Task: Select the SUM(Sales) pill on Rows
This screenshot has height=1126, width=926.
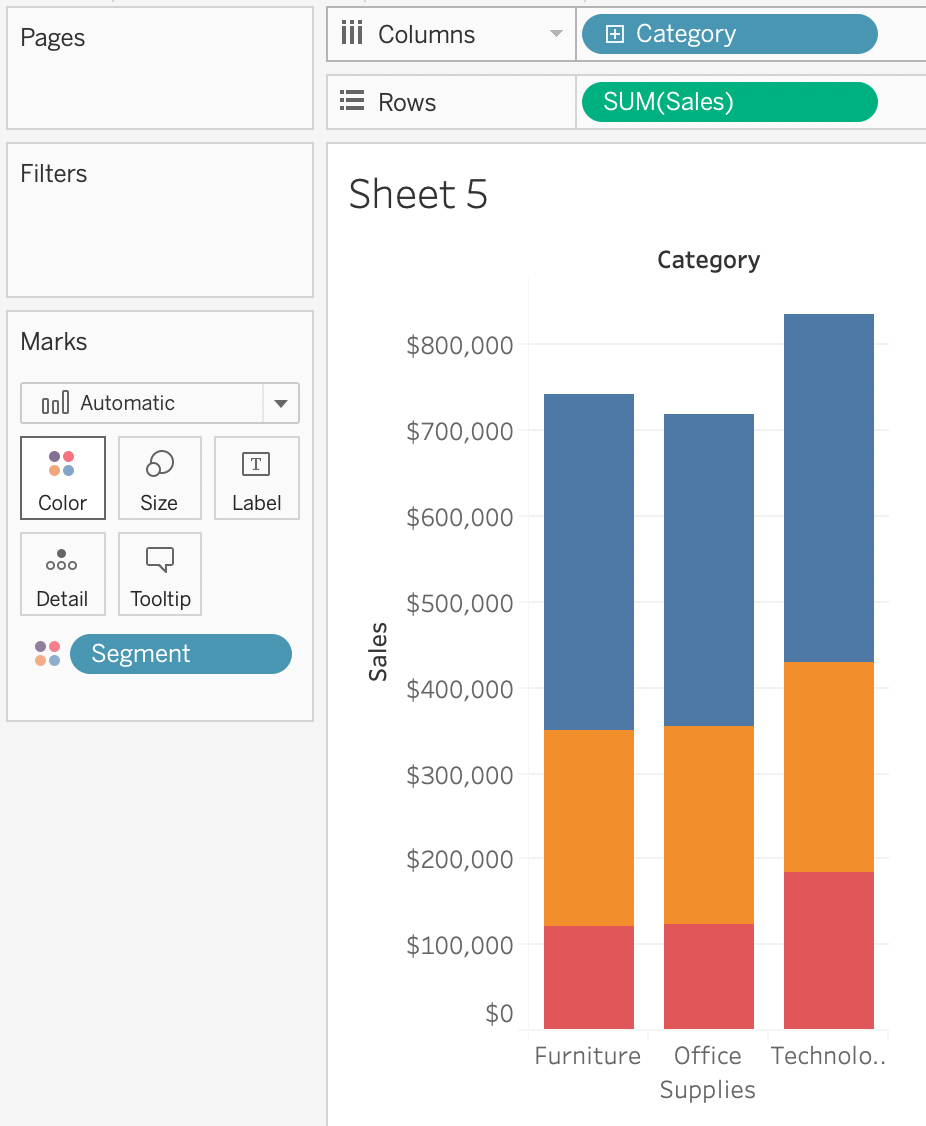Action: [729, 102]
